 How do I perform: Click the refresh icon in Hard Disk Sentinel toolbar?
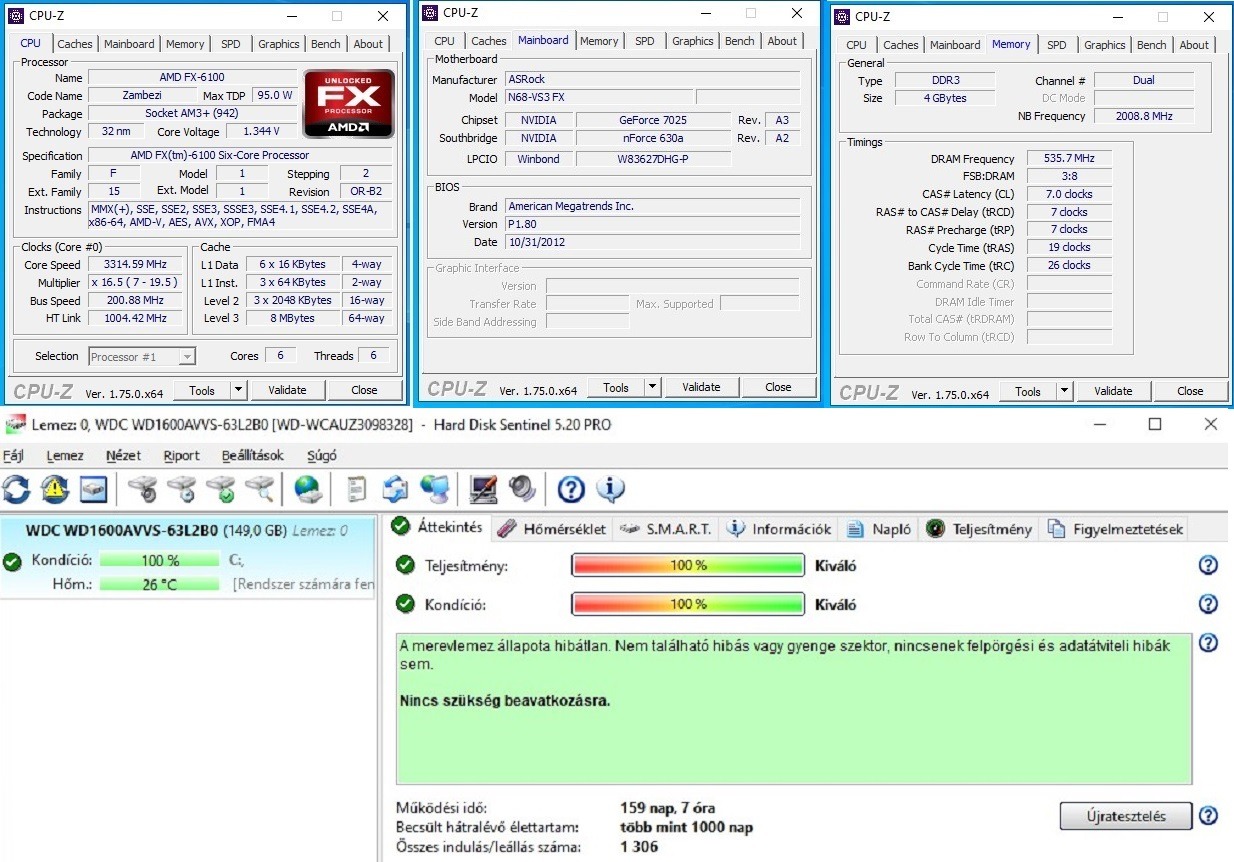coord(17,489)
